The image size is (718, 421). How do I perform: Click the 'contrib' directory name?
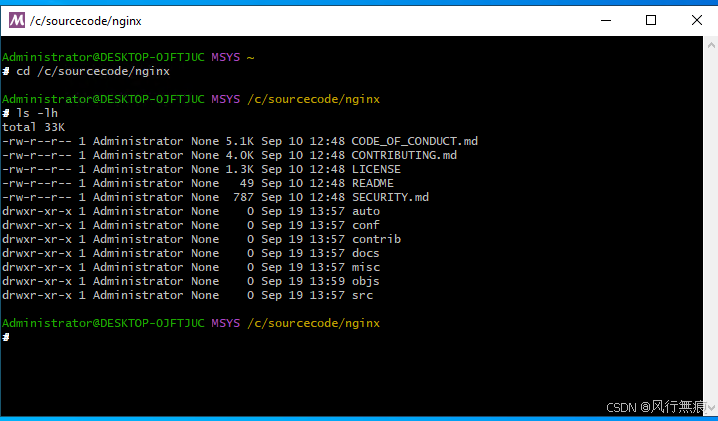pos(376,239)
